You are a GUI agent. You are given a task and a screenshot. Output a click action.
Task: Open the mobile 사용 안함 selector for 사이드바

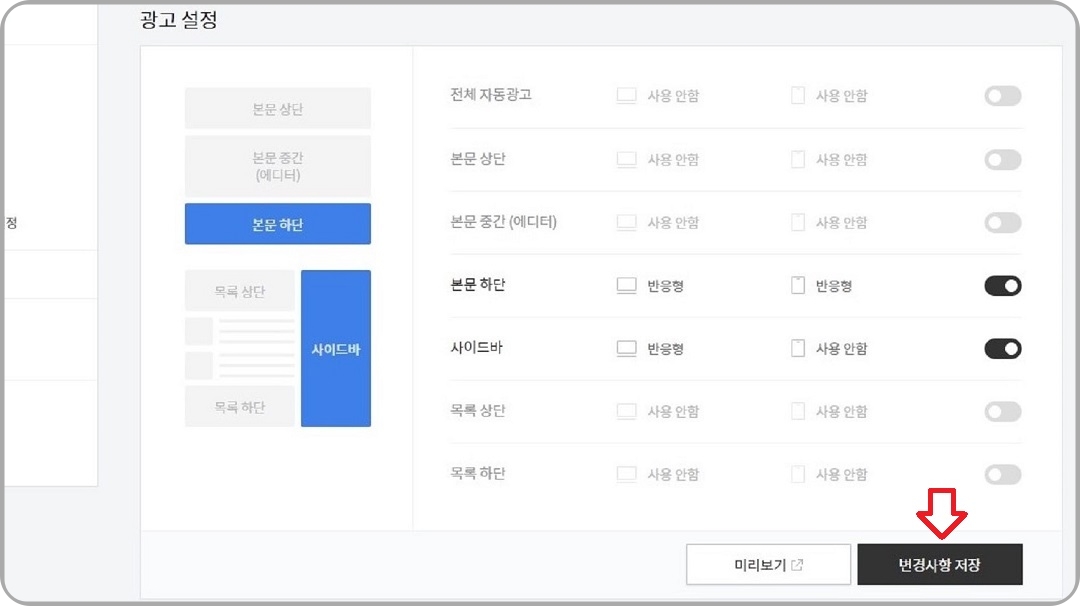pyautogui.click(x=829, y=348)
